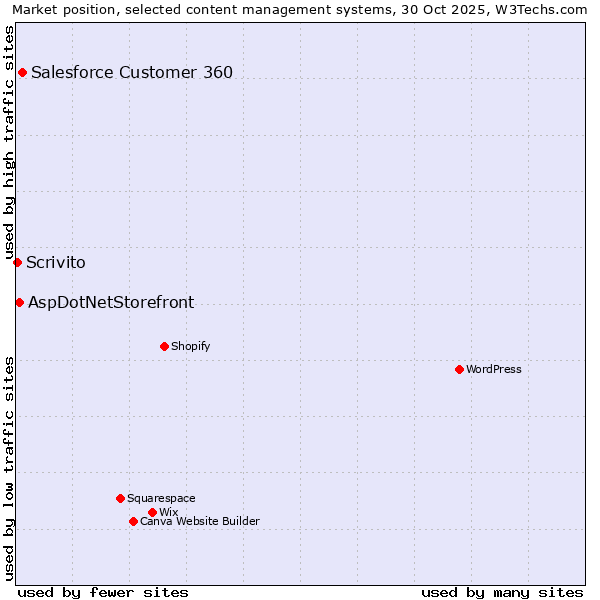
Task: Click the 'used by low traffic sites' axis label
Action: [x=9, y=467]
